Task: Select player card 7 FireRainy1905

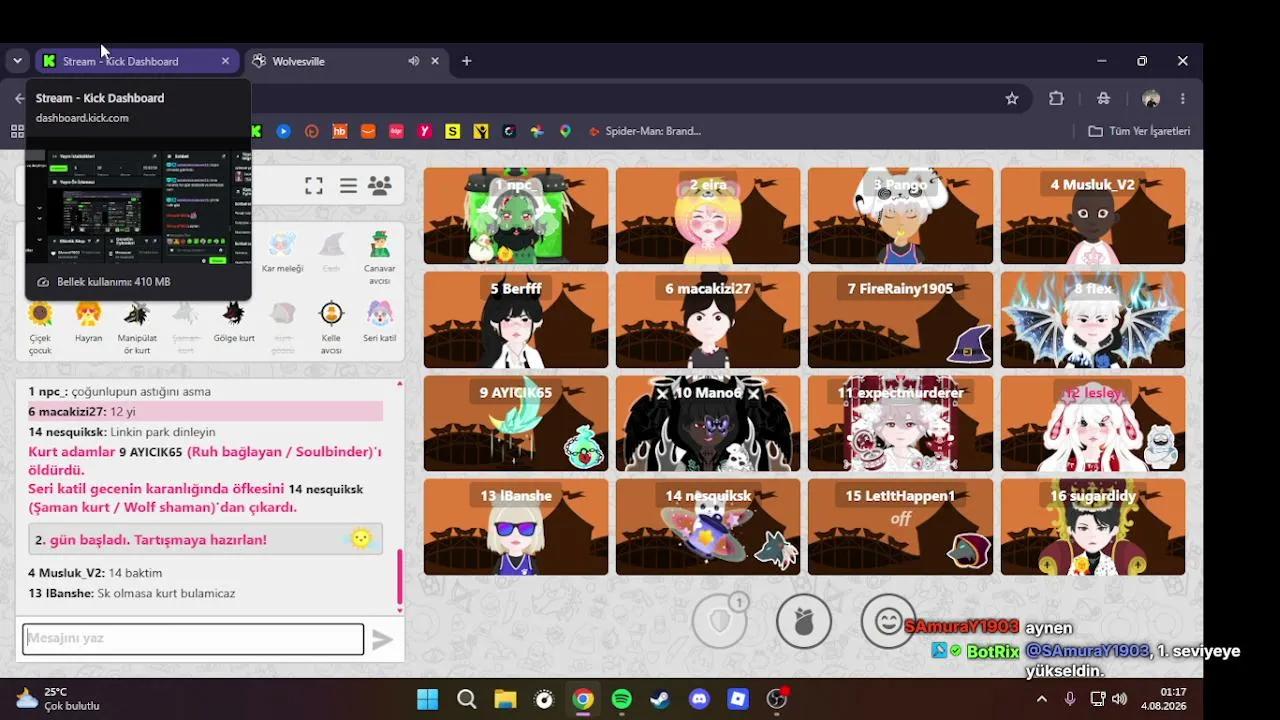Action: click(900, 320)
